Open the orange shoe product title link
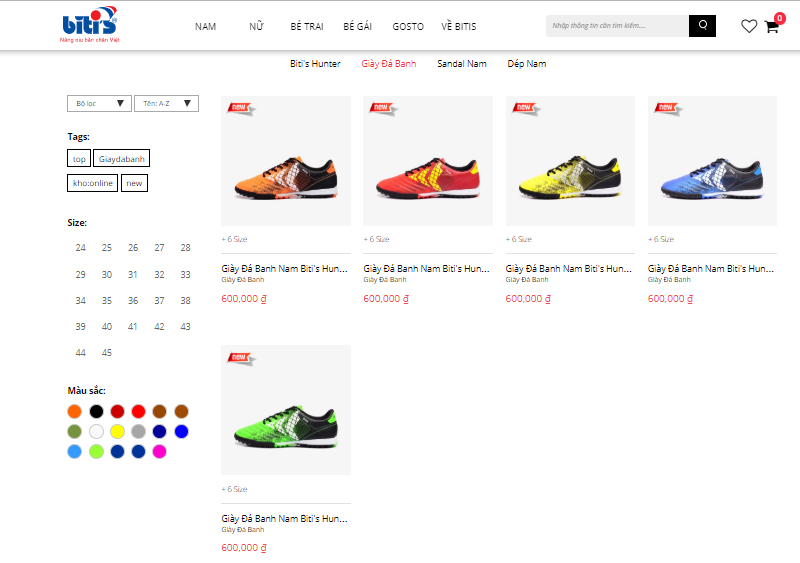Image resolution: width=800 pixels, height=563 pixels. (284, 268)
